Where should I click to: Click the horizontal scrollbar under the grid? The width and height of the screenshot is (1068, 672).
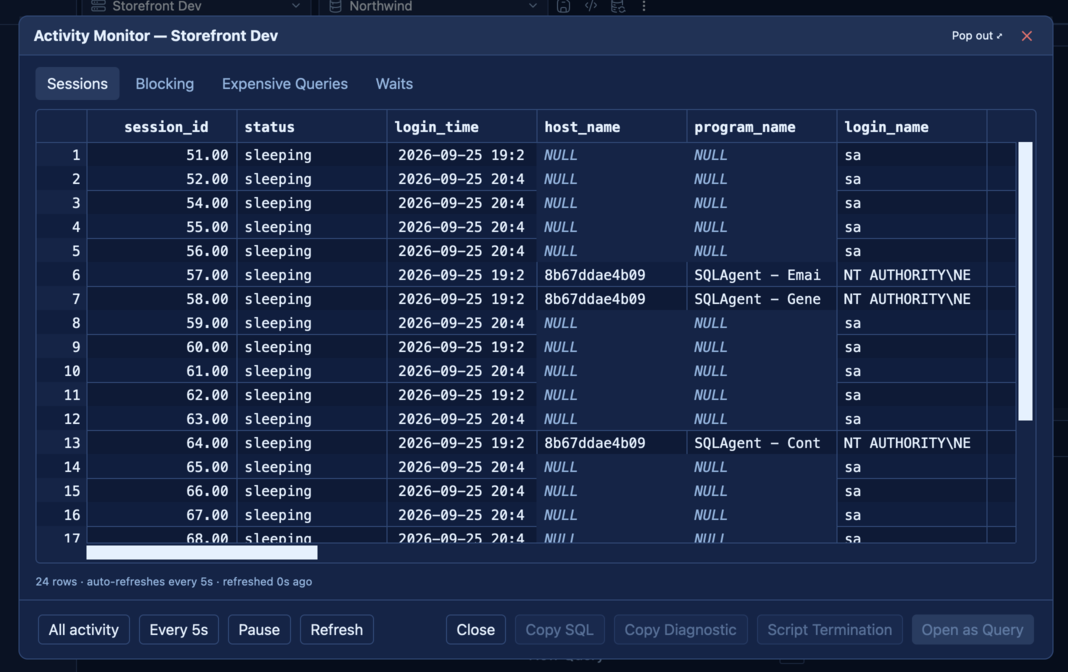(x=202, y=552)
